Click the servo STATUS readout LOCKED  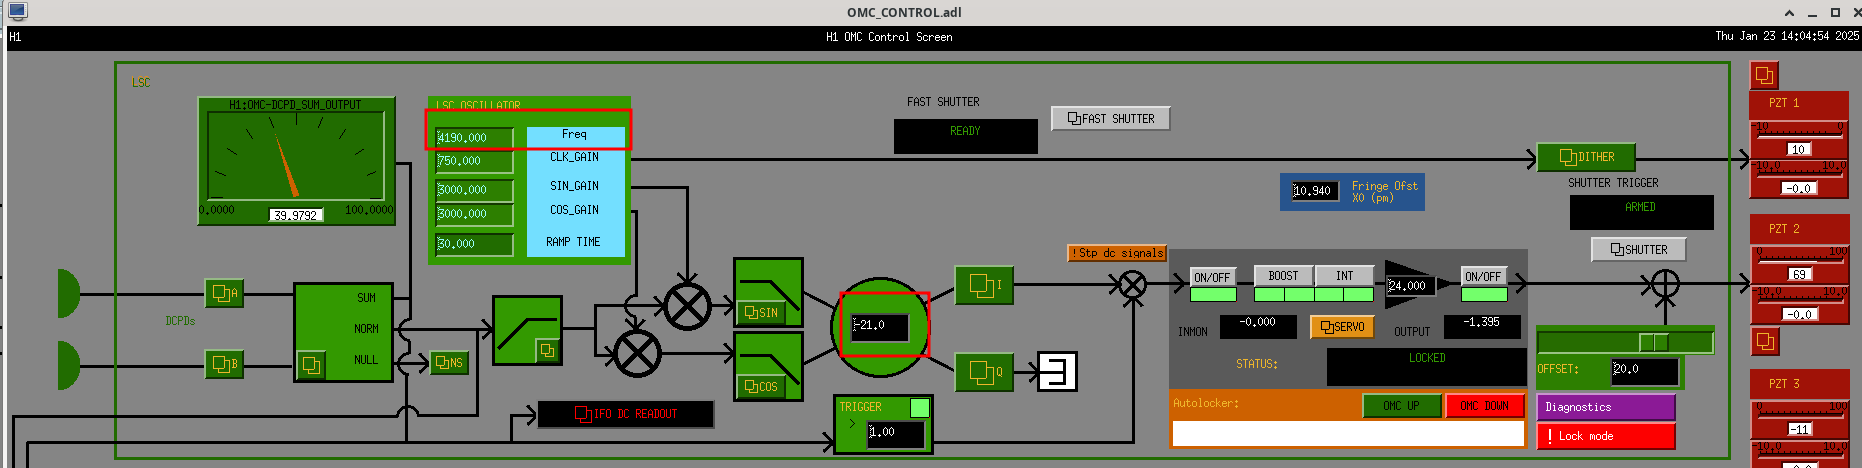(x=1426, y=366)
